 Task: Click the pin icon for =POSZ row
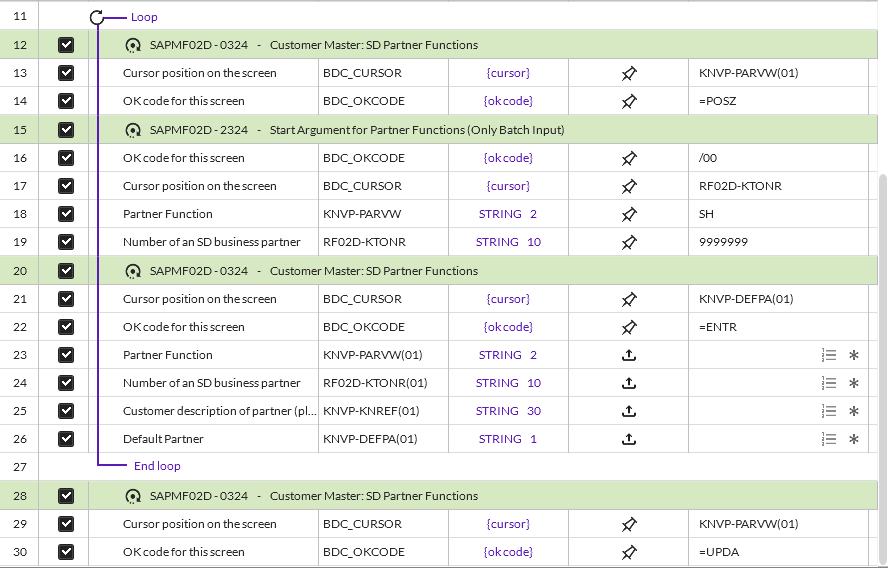[629, 101]
